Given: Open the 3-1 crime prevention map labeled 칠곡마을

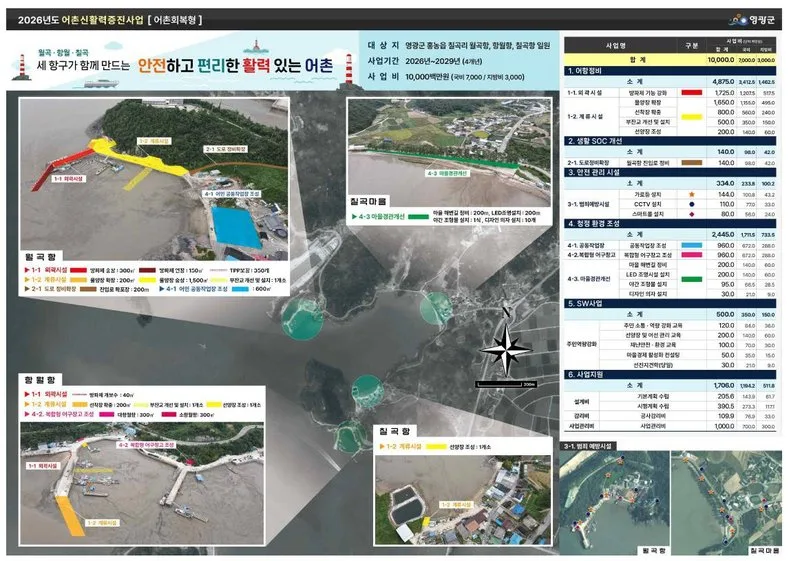Looking at the screenshot, I should coord(726,502).
